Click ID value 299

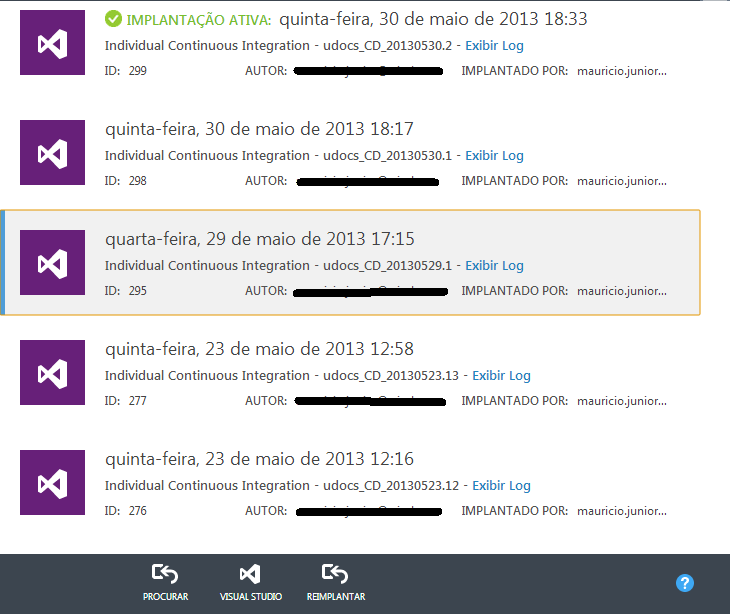138,71
